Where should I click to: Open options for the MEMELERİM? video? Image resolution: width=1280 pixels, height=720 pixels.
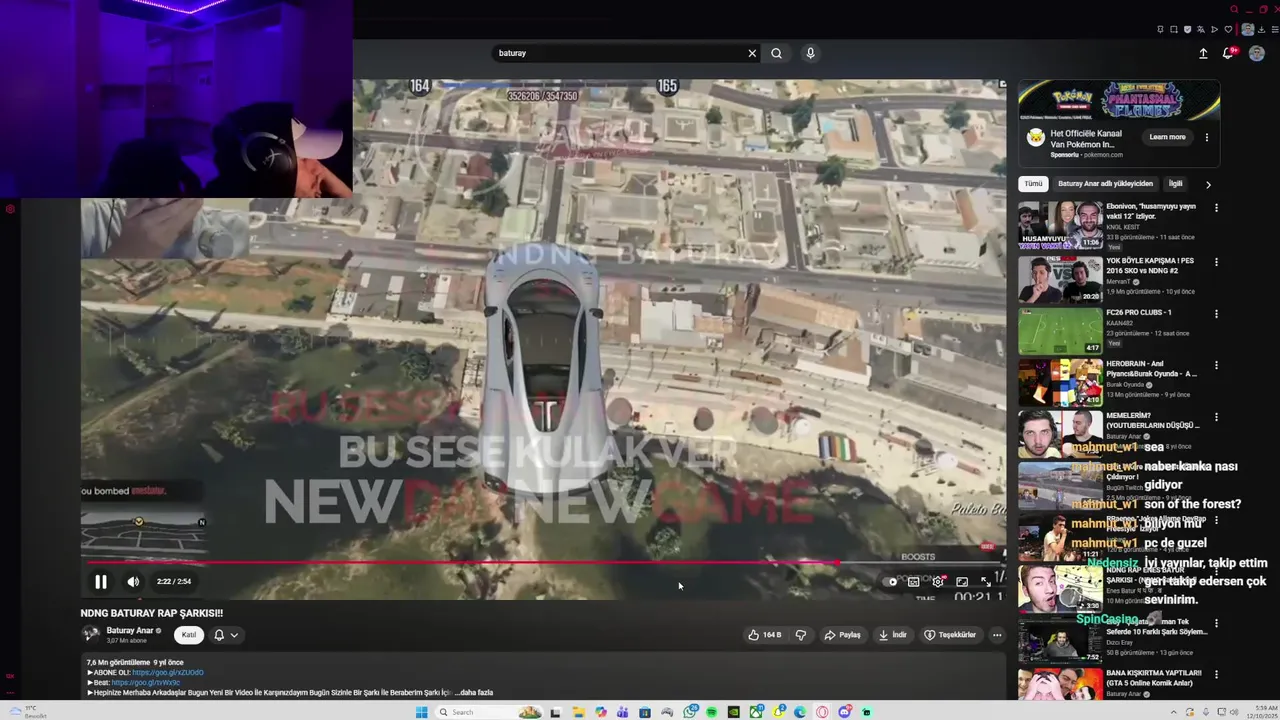(1216, 417)
